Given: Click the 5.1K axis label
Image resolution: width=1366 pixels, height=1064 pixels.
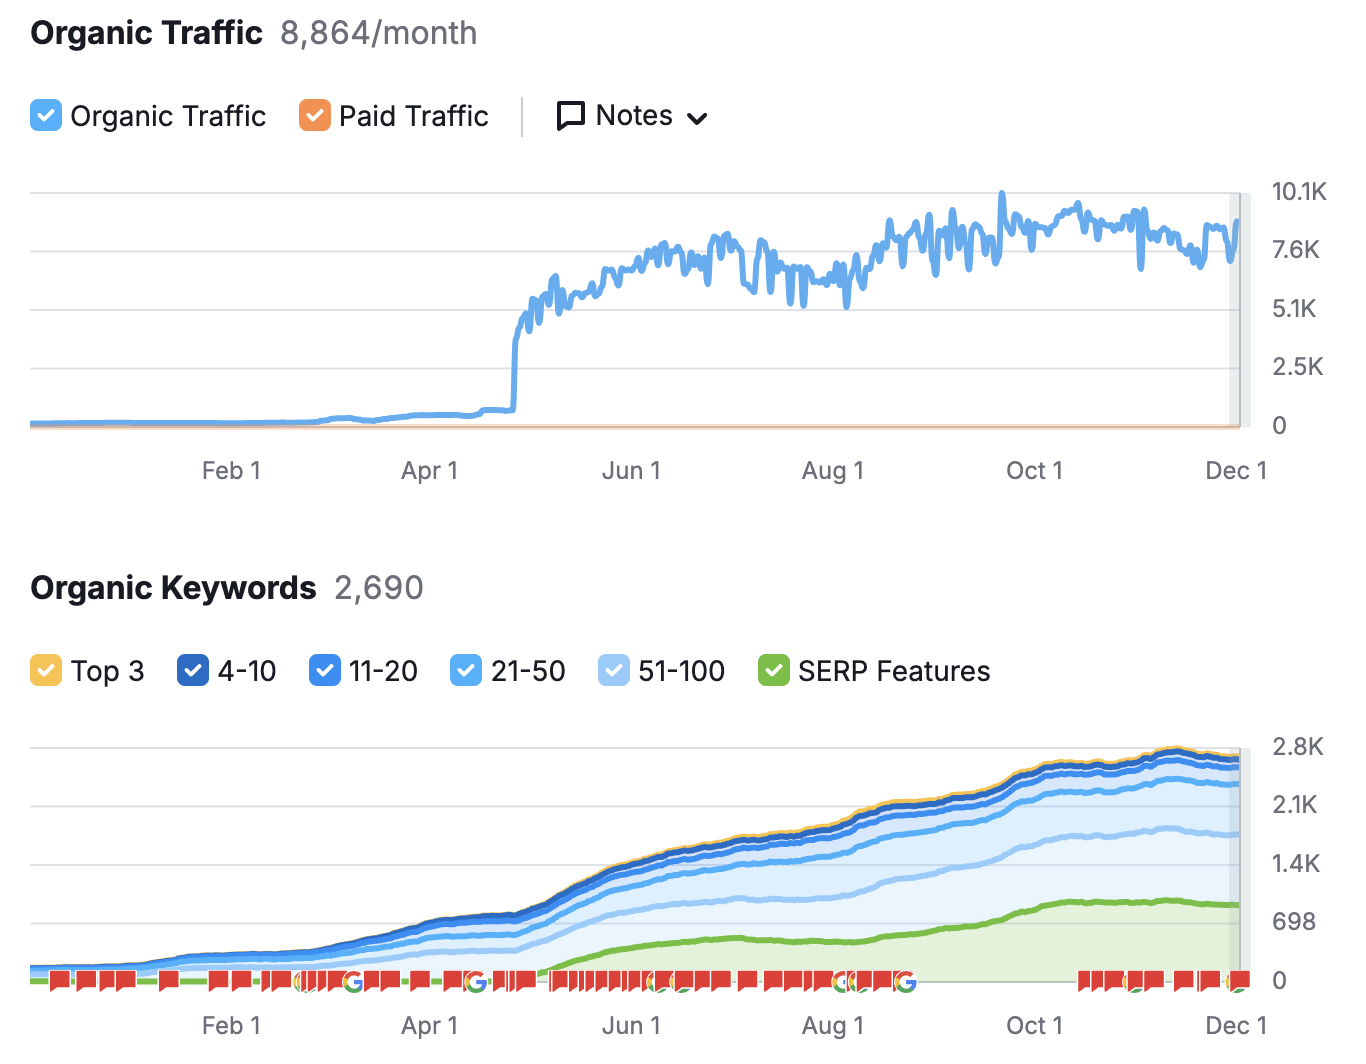Looking at the screenshot, I should [x=1294, y=309].
